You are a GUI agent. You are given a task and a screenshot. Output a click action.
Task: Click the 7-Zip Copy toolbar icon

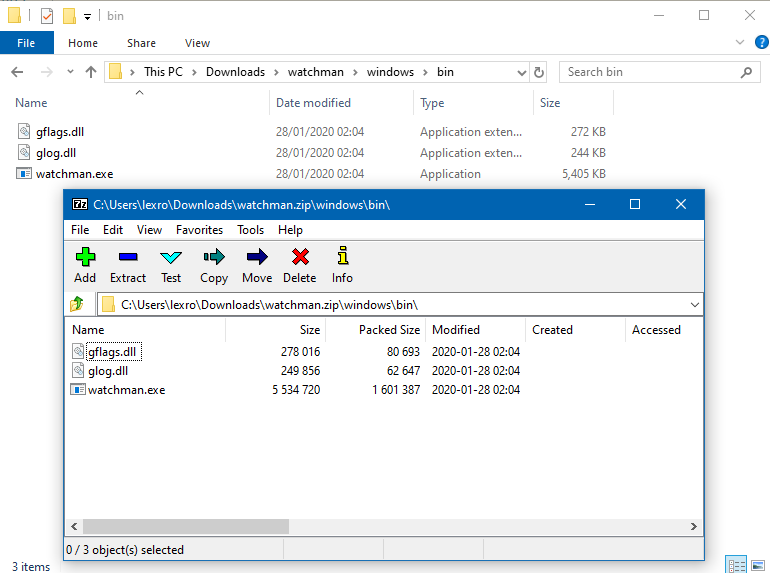214,256
